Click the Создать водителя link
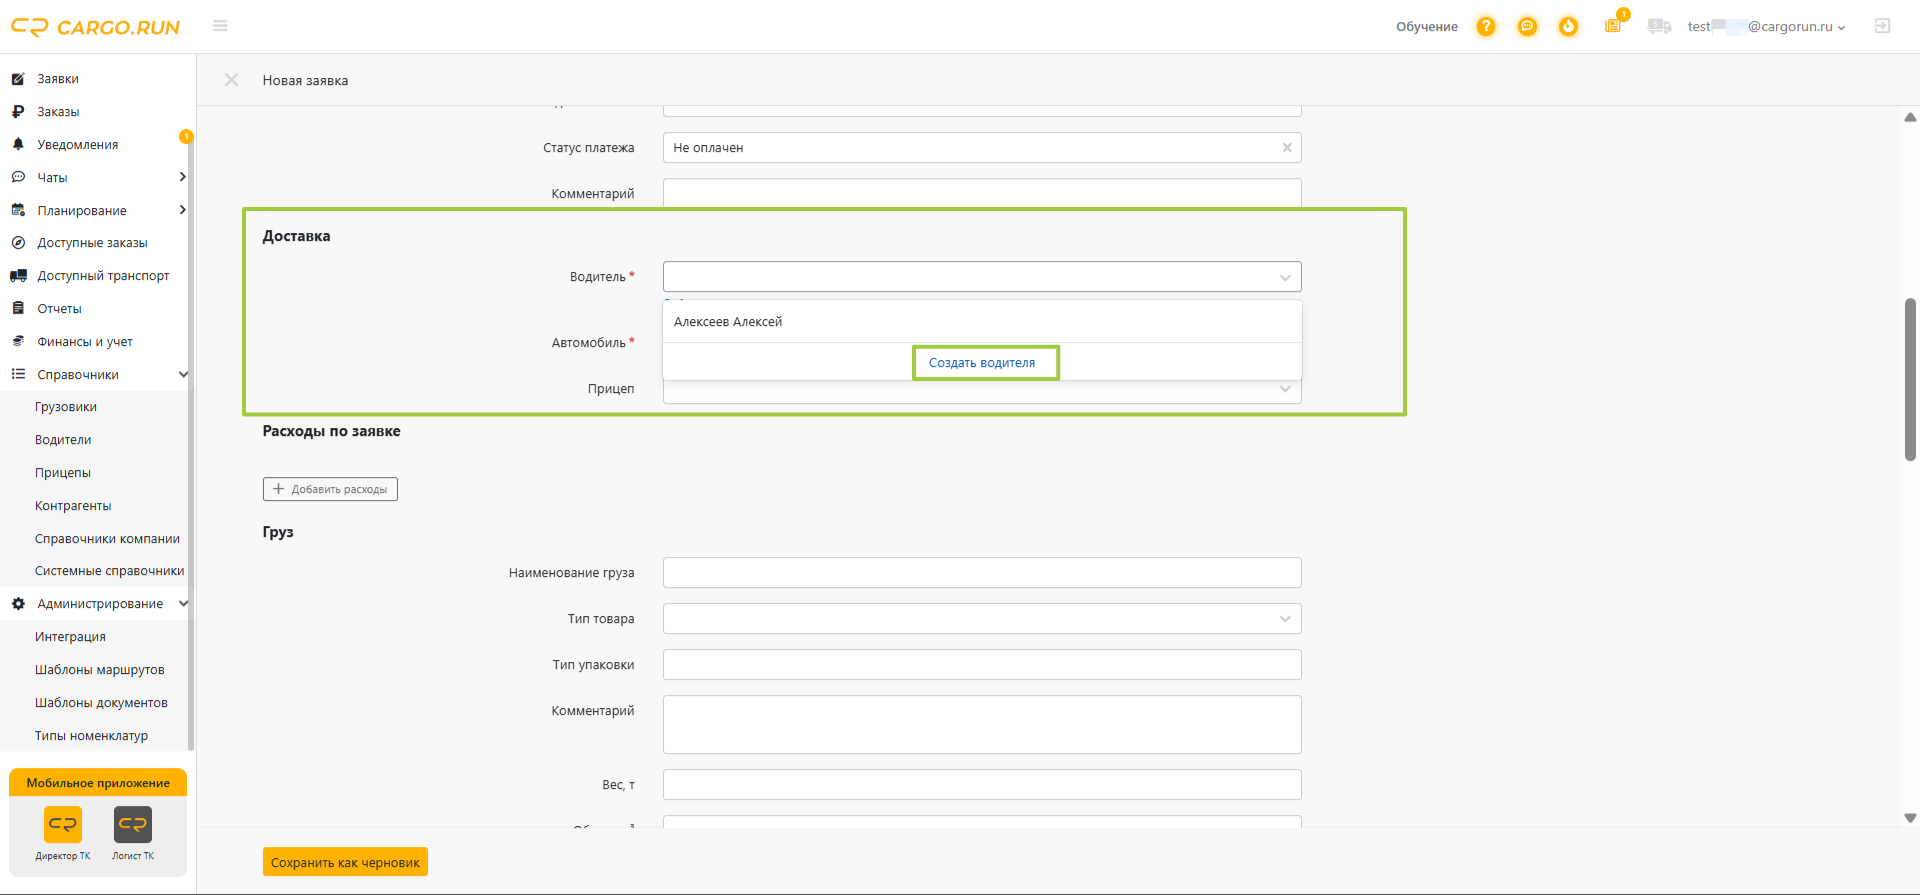The height and width of the screenshot is (895, 1920). pos(982,363)
